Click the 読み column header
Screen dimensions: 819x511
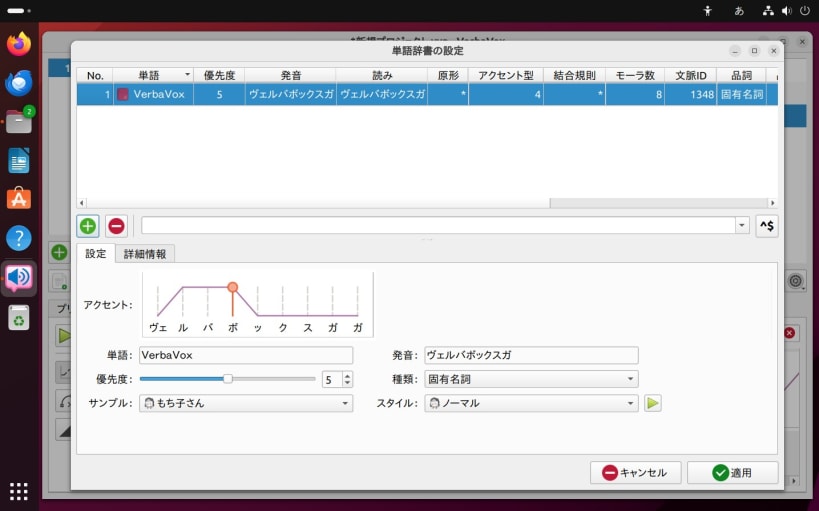382,75
